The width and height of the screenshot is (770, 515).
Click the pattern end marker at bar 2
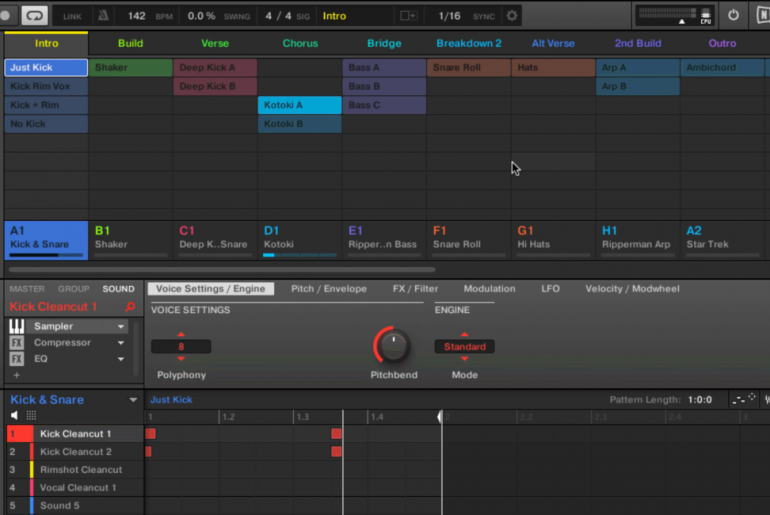[x=440, y=417]
